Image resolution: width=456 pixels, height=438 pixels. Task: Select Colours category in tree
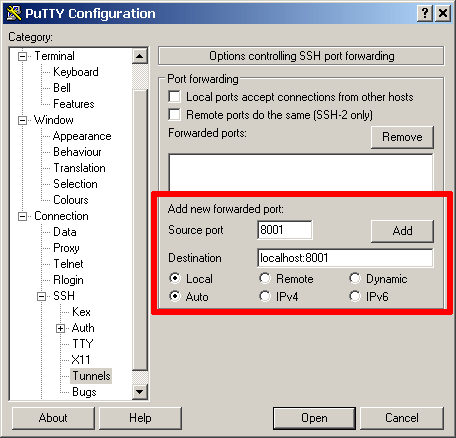pyautogui.click(x=71, y=200)
